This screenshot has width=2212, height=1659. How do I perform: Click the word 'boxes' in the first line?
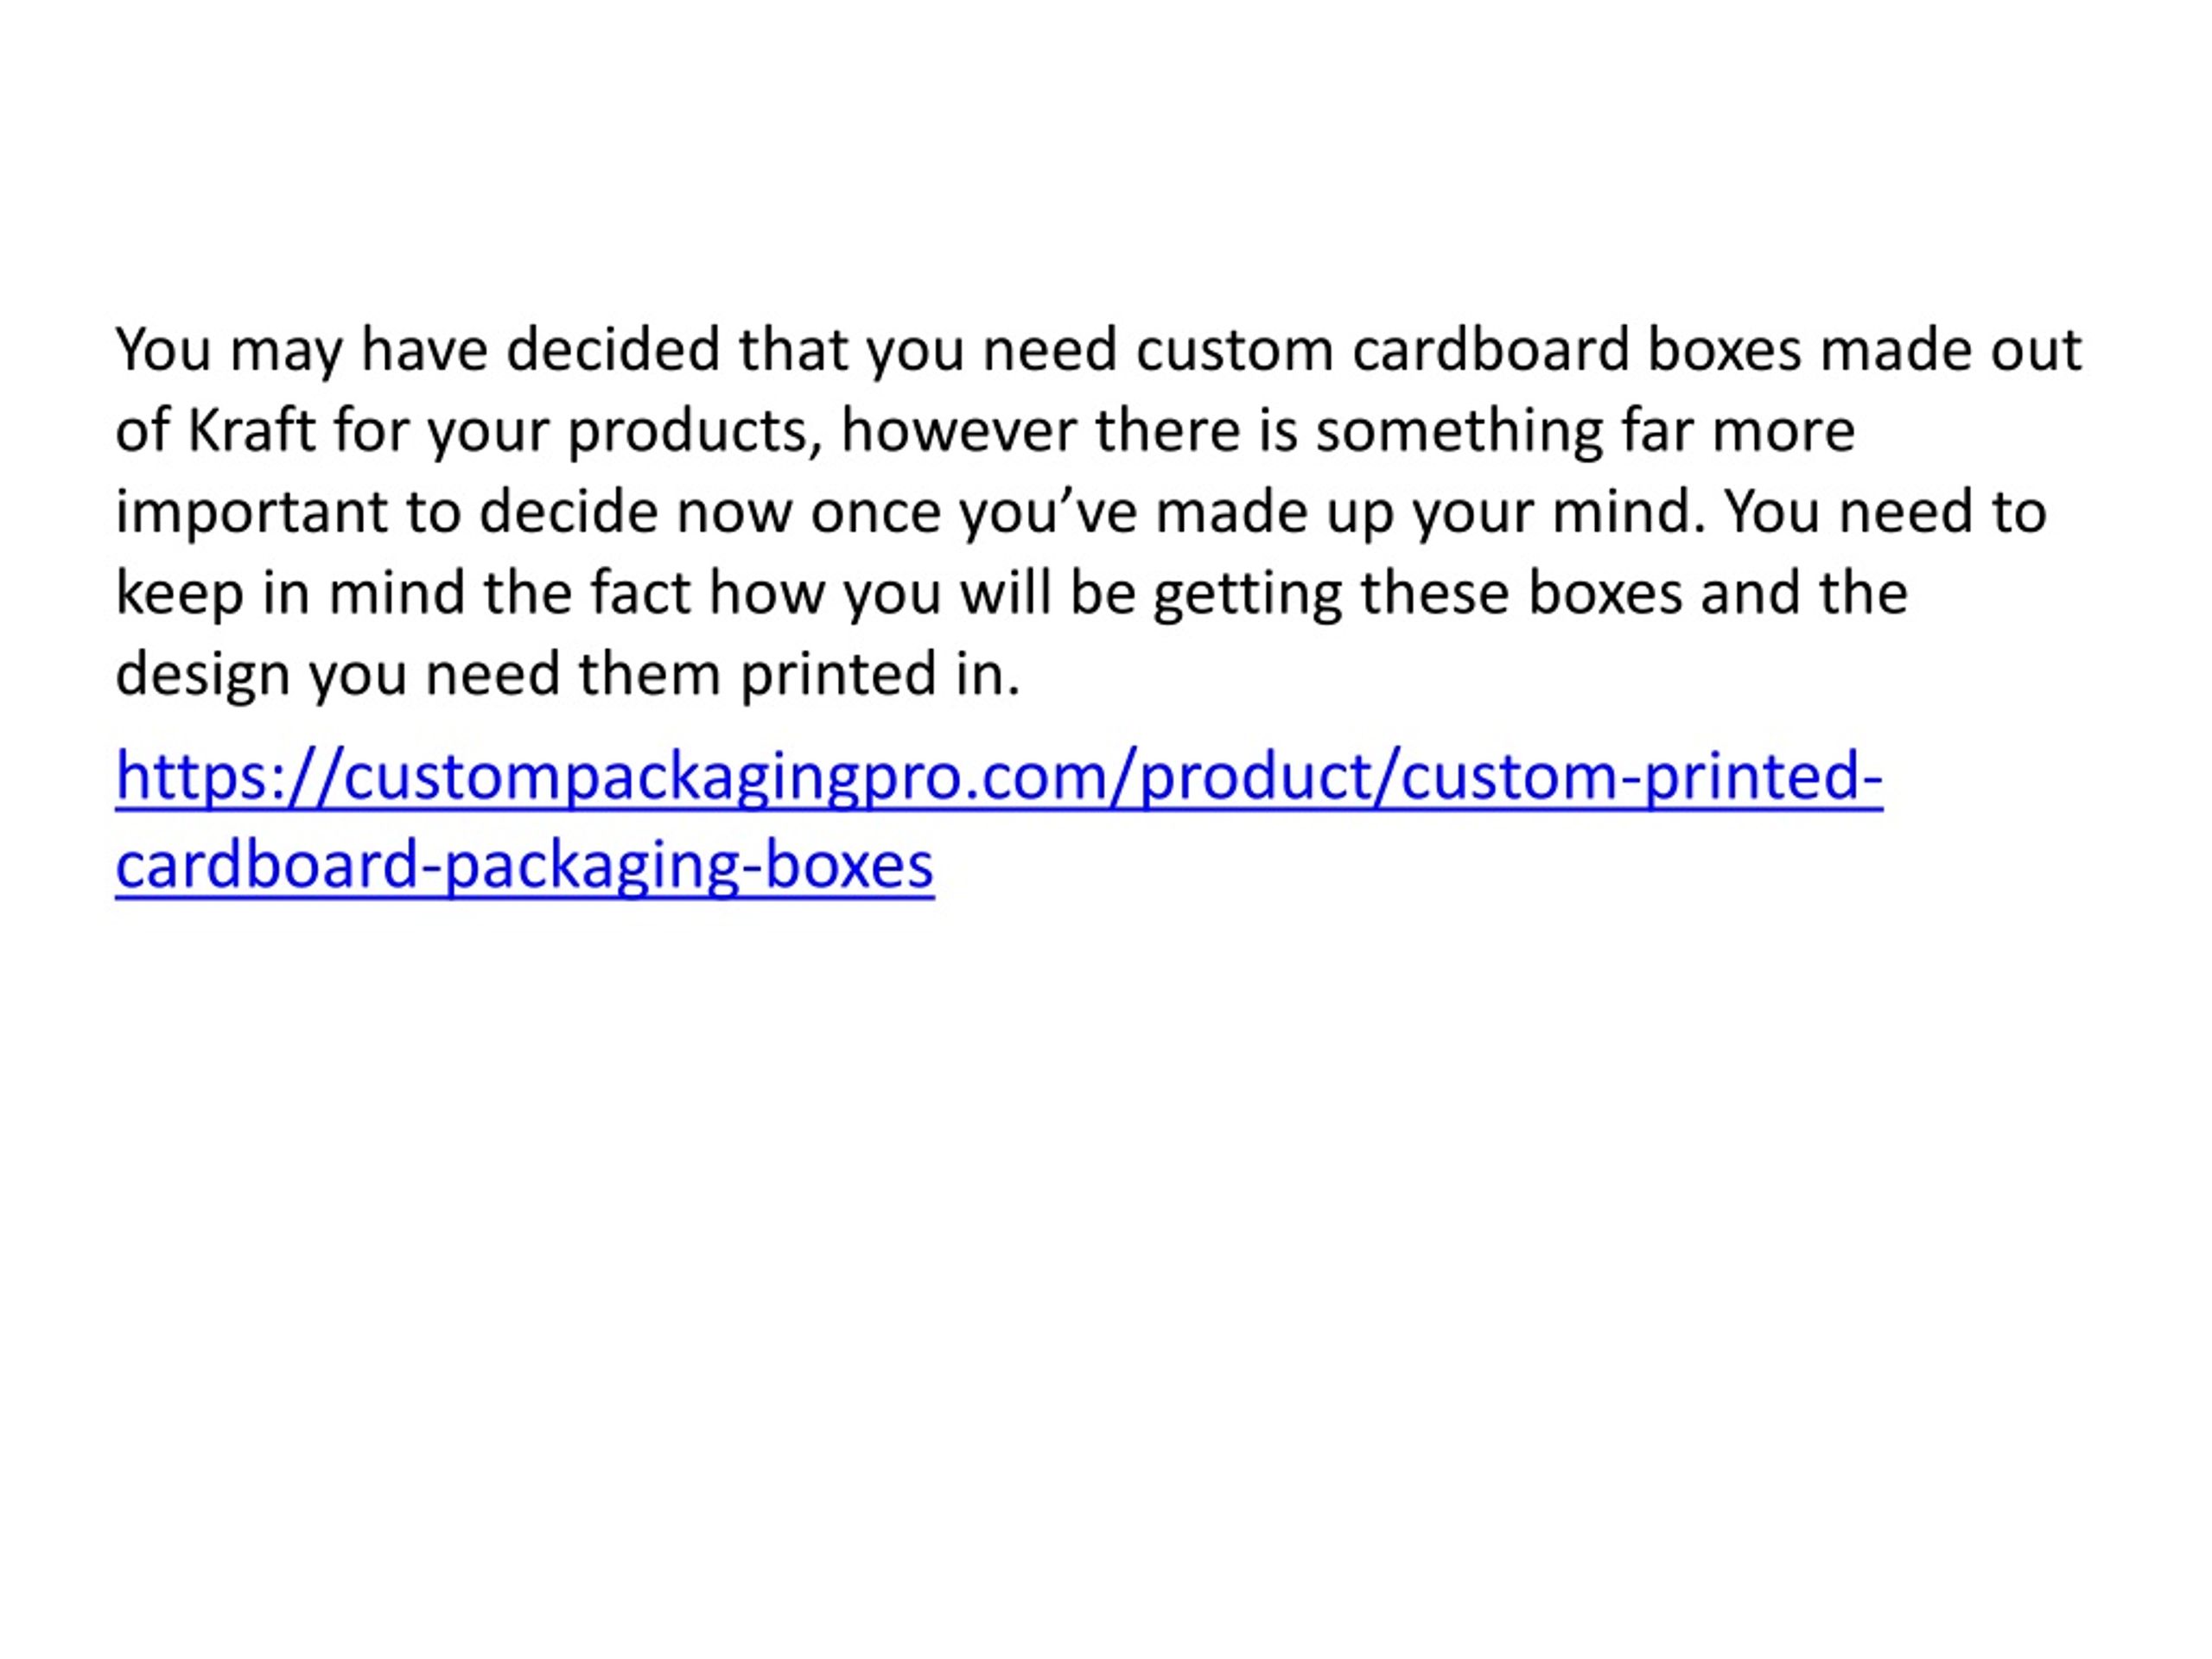(1725, 350)
